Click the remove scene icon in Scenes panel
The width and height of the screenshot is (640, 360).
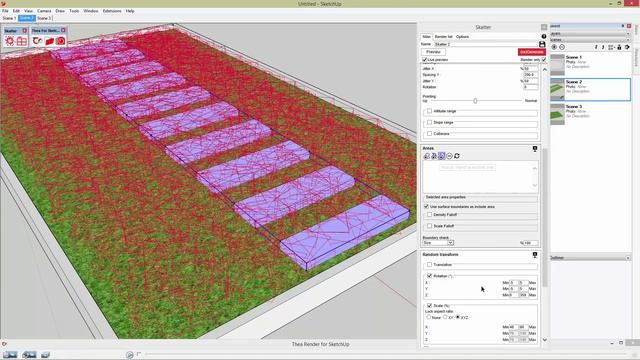(x=562, y=47)
